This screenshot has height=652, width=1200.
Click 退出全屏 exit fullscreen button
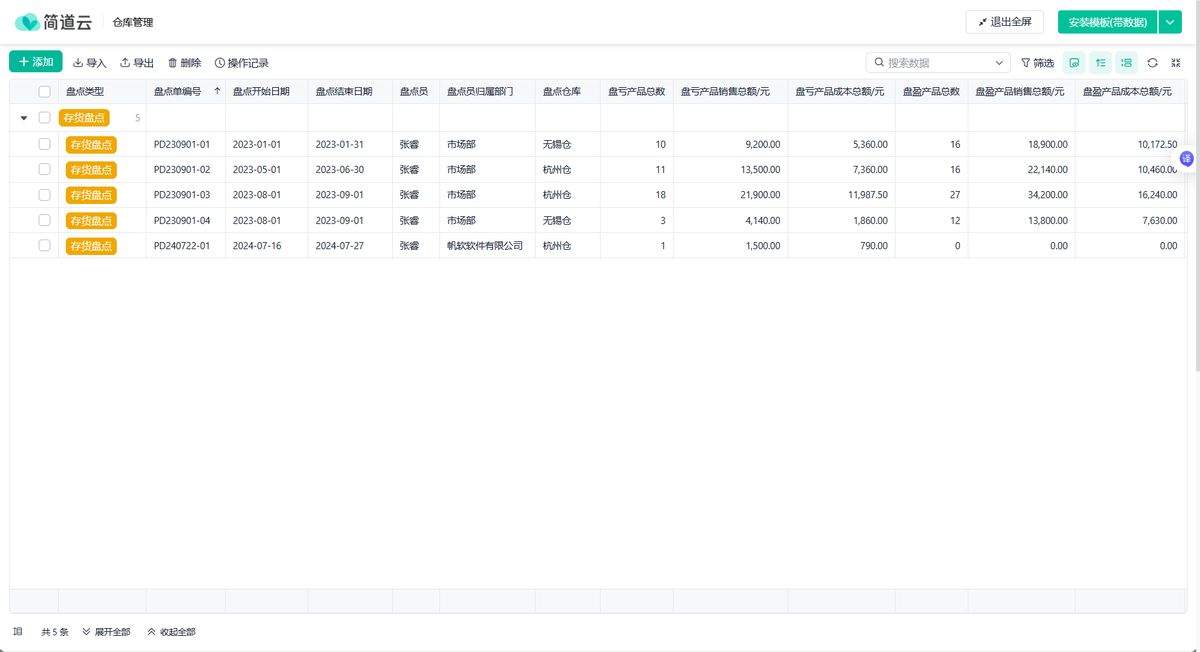1004,22
